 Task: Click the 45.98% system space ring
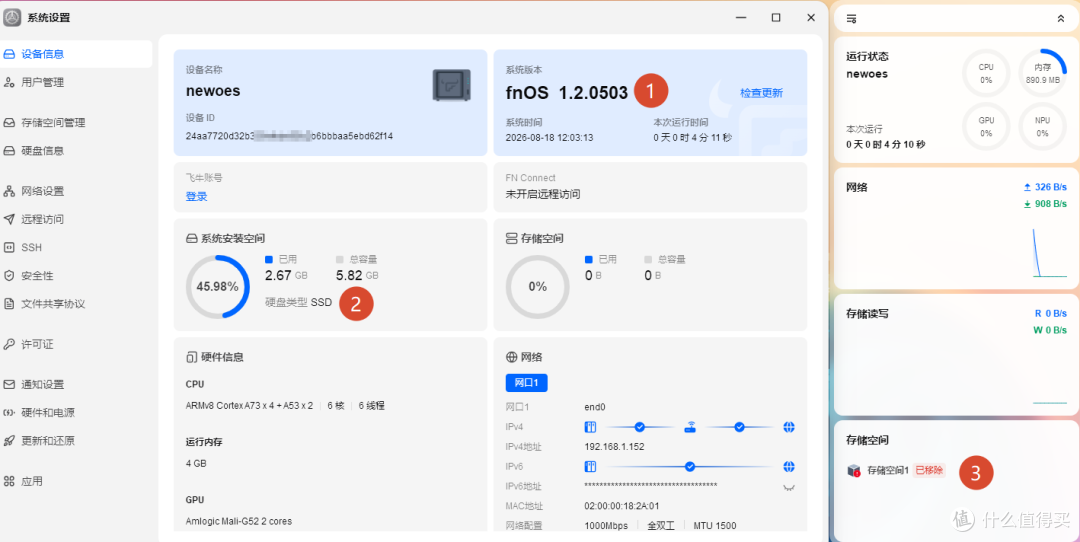[x=218, y=286]
